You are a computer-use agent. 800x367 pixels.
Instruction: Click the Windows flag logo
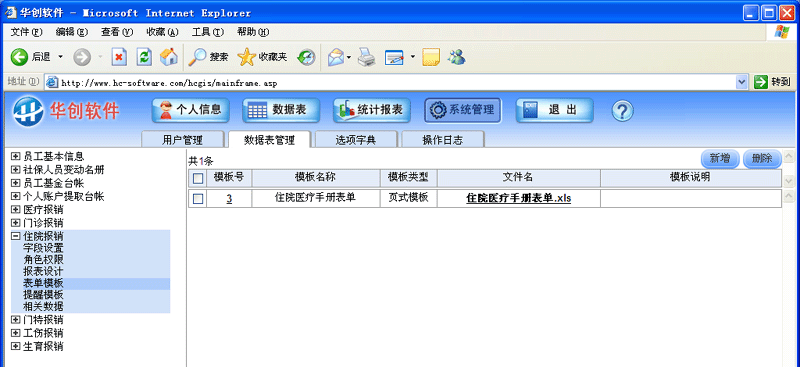click(781, 32)
